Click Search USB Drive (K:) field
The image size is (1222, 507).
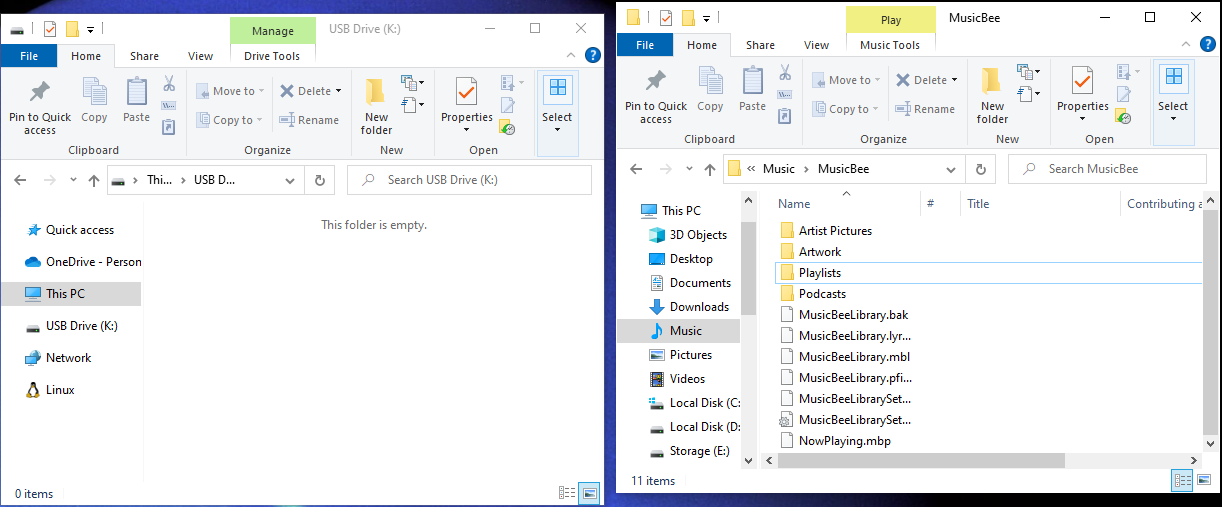pos(471,180)
